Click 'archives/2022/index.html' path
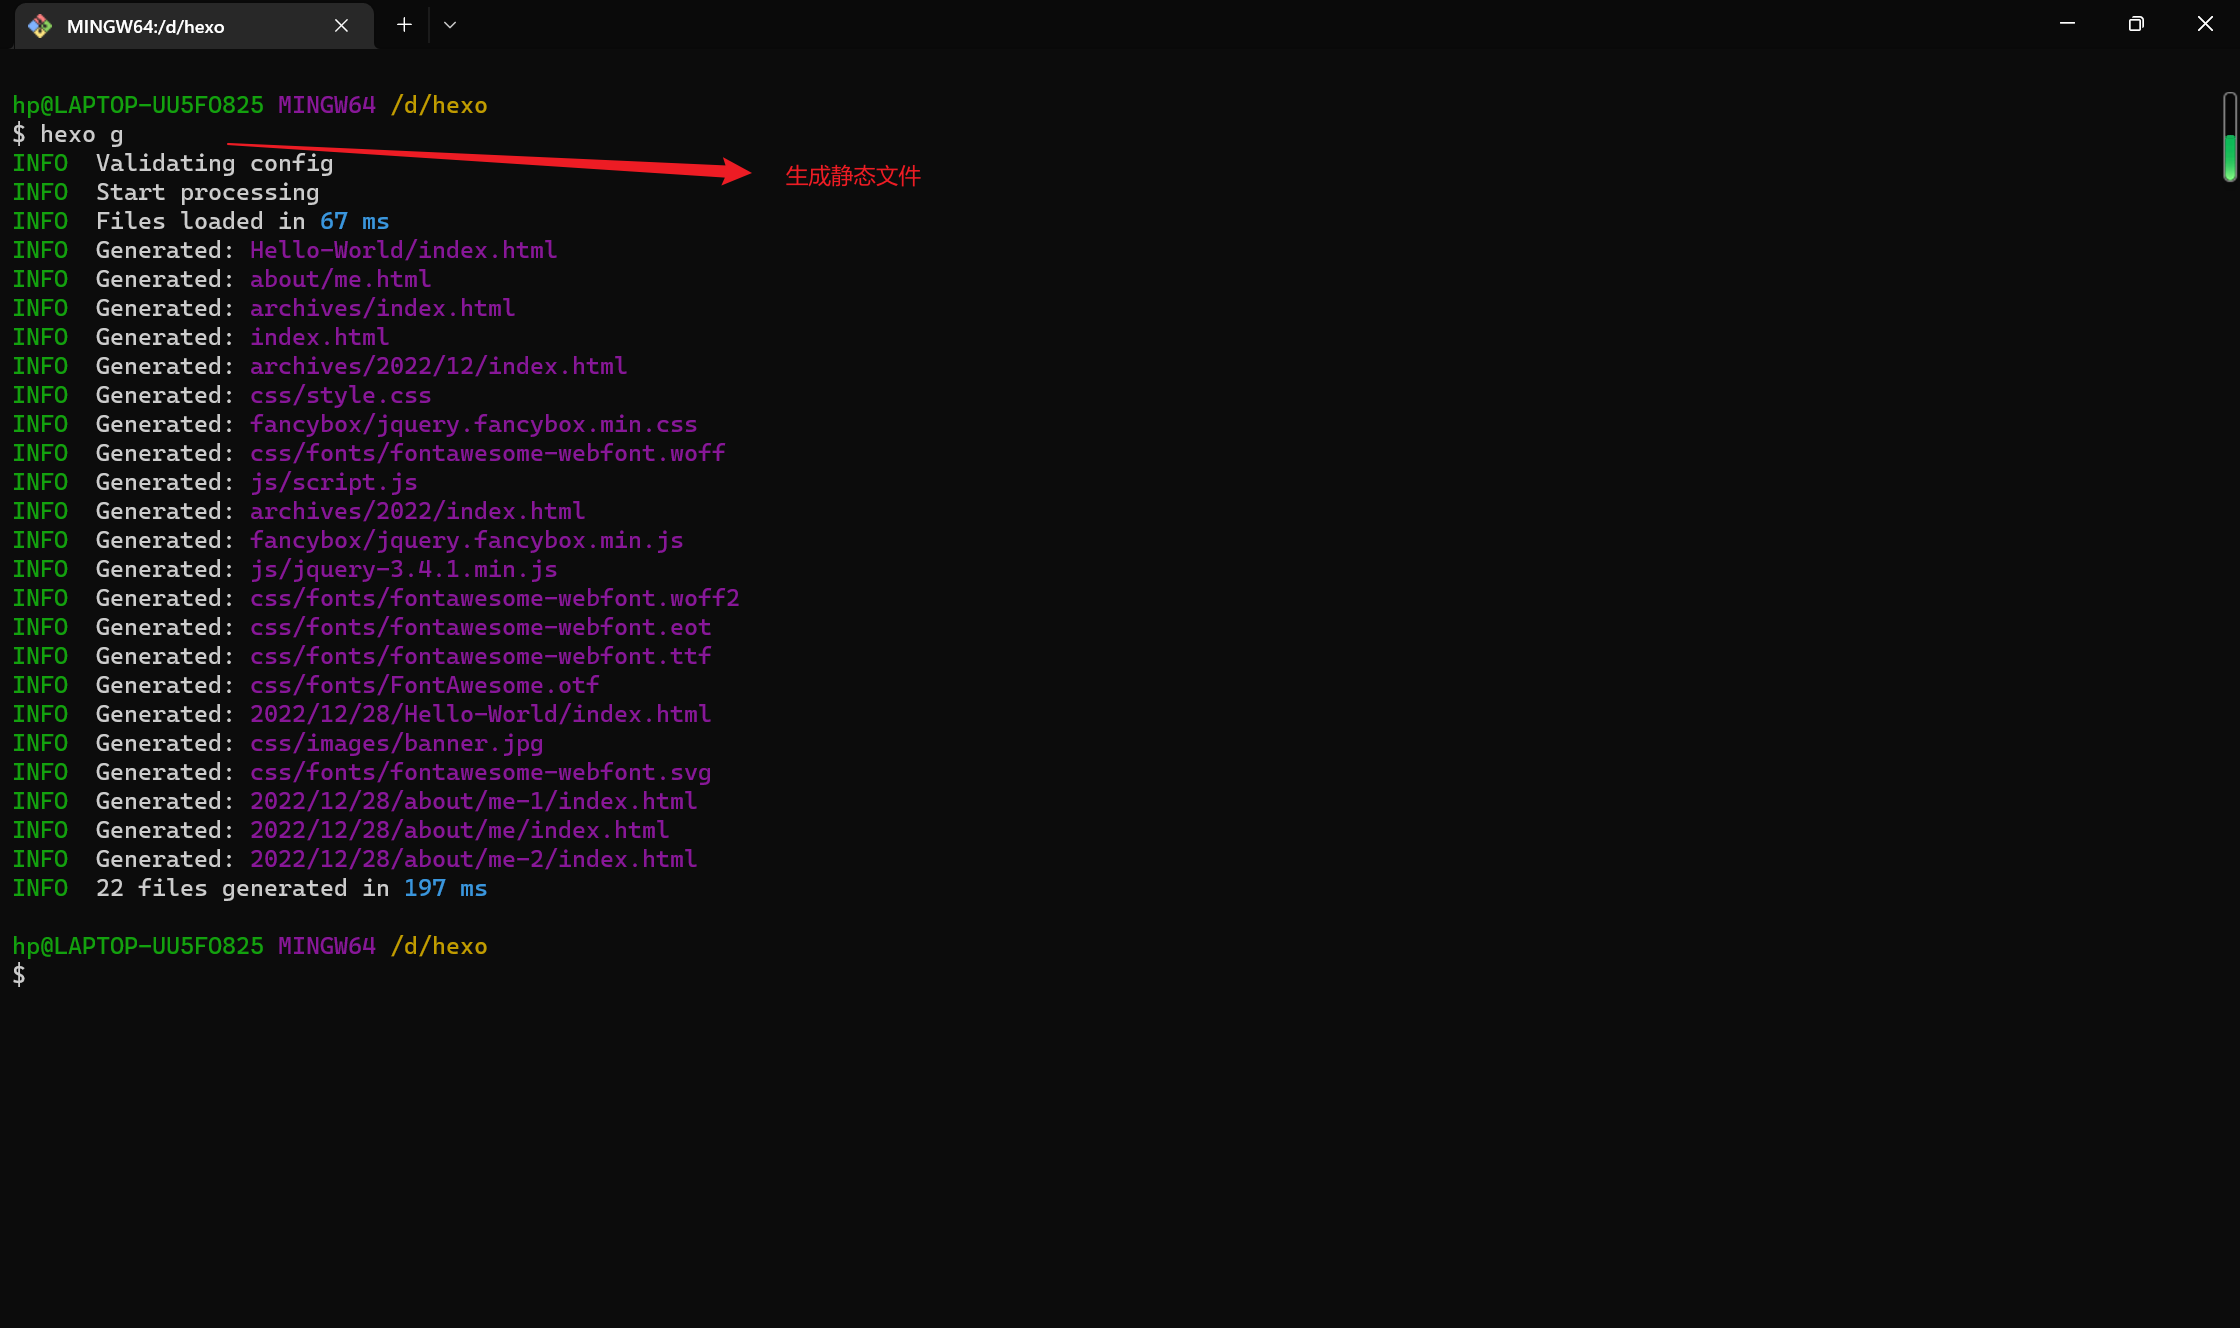 pyautogui.click(x=417, y=512)
